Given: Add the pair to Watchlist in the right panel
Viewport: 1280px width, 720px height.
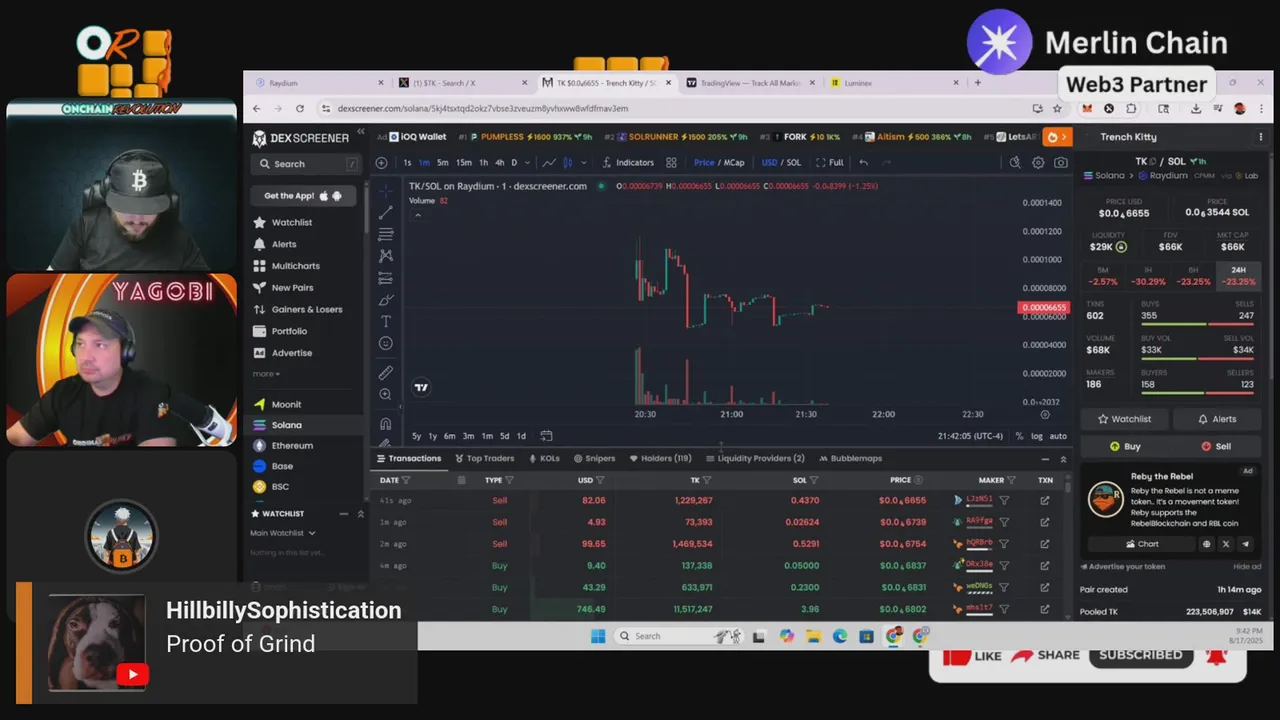Looking at the screenshot, I should click(1125, 419).
